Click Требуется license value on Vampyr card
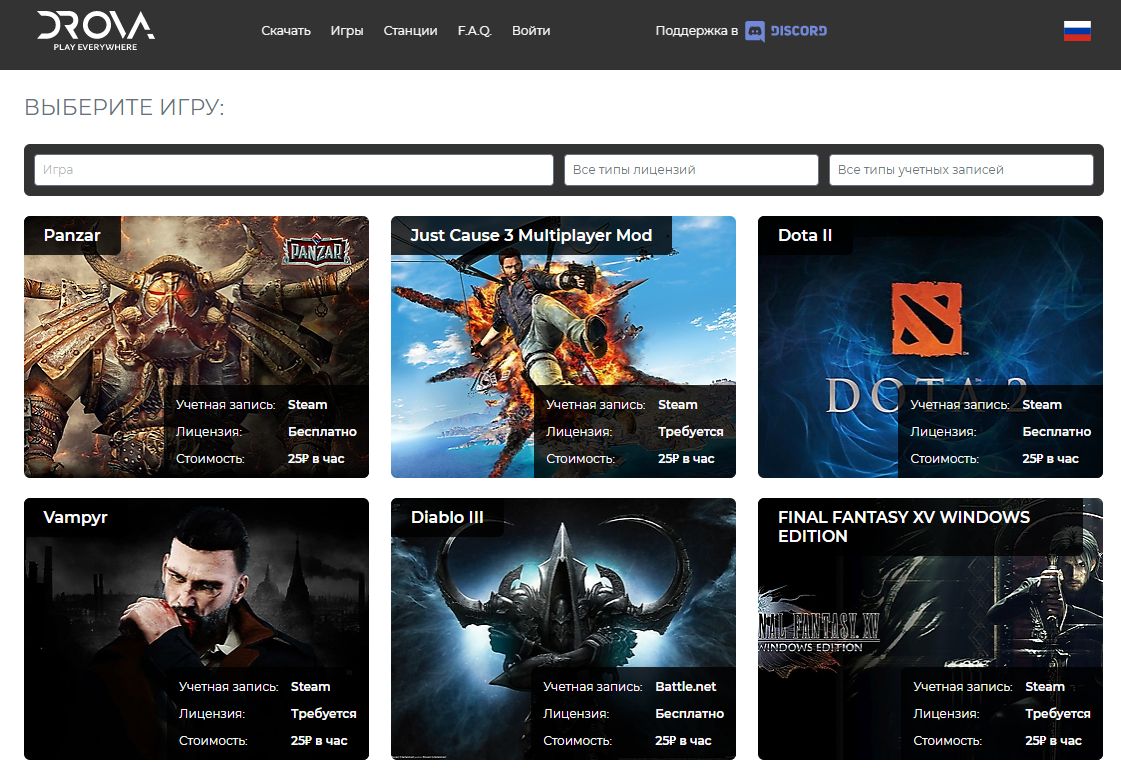 point(323,714)
